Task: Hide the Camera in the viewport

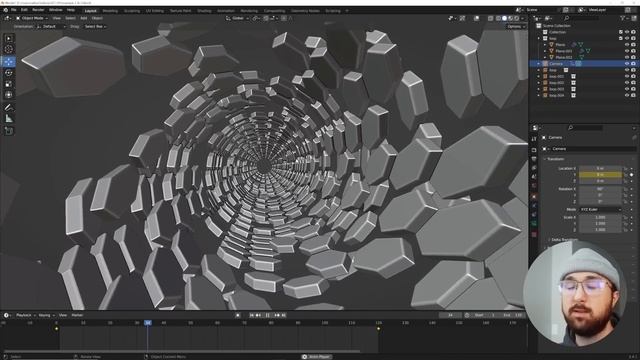Action: coord(627,64)
